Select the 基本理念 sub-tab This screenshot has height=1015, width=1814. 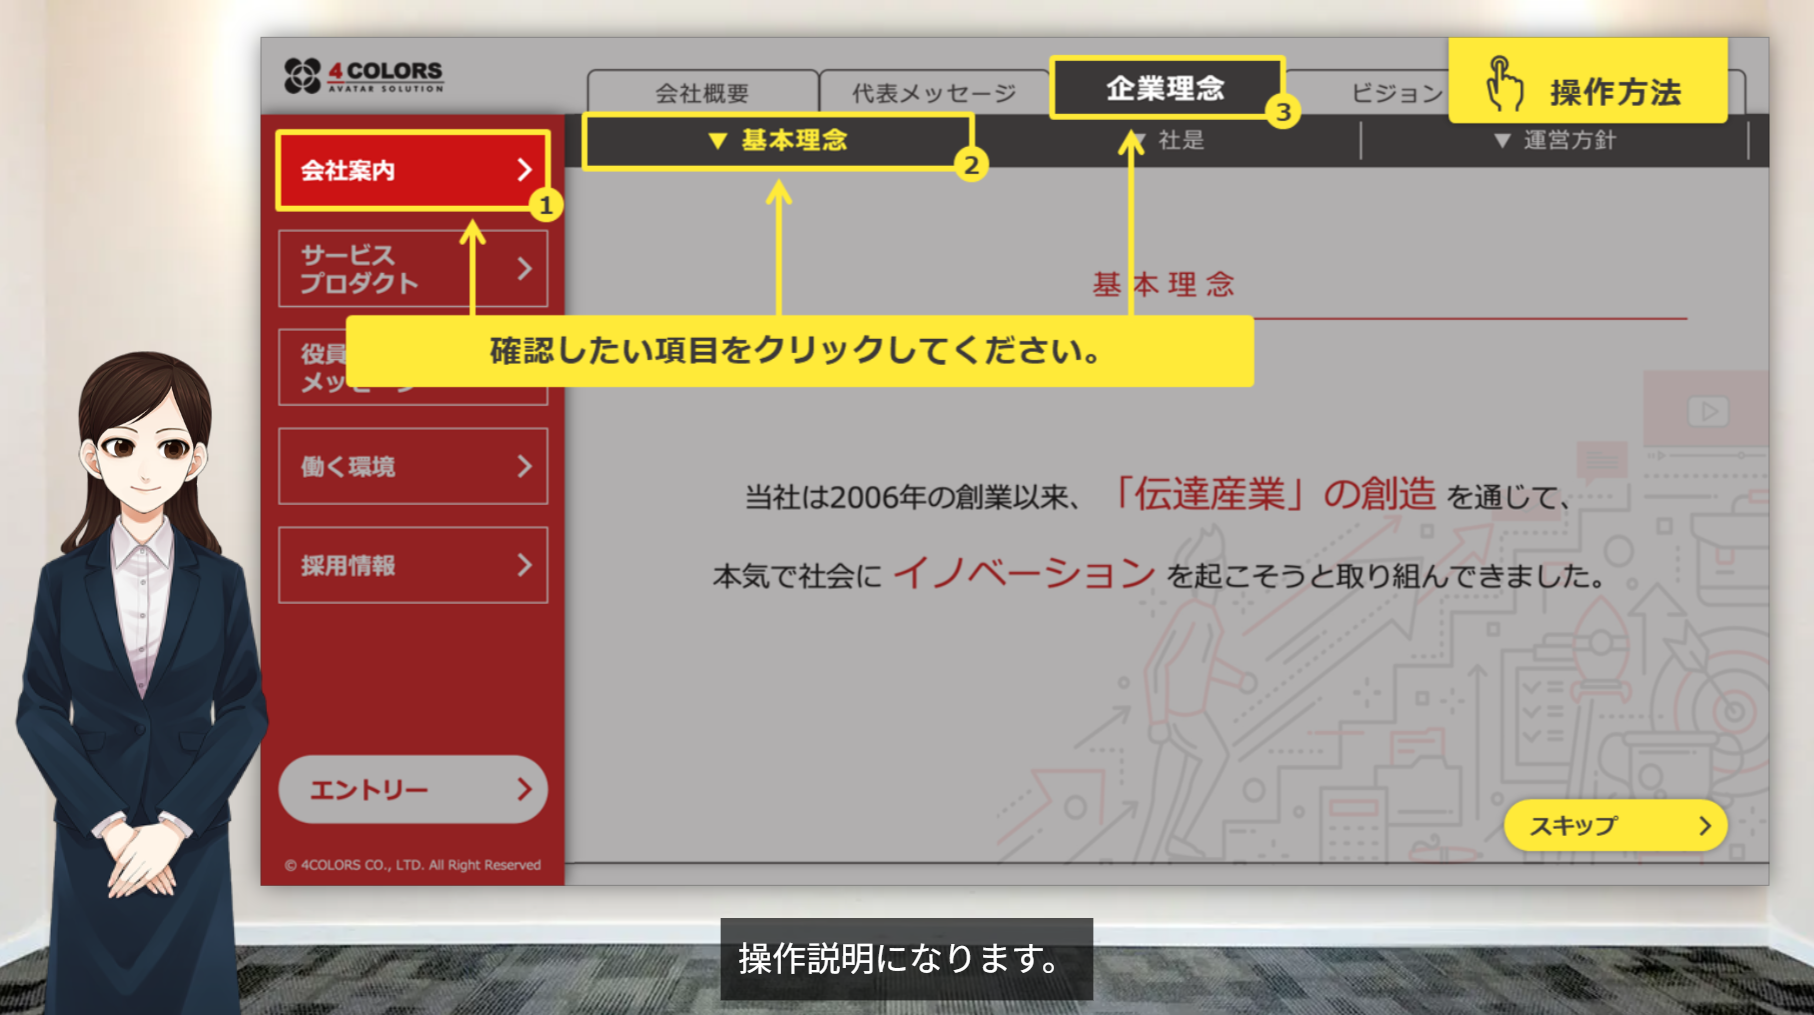777,141
